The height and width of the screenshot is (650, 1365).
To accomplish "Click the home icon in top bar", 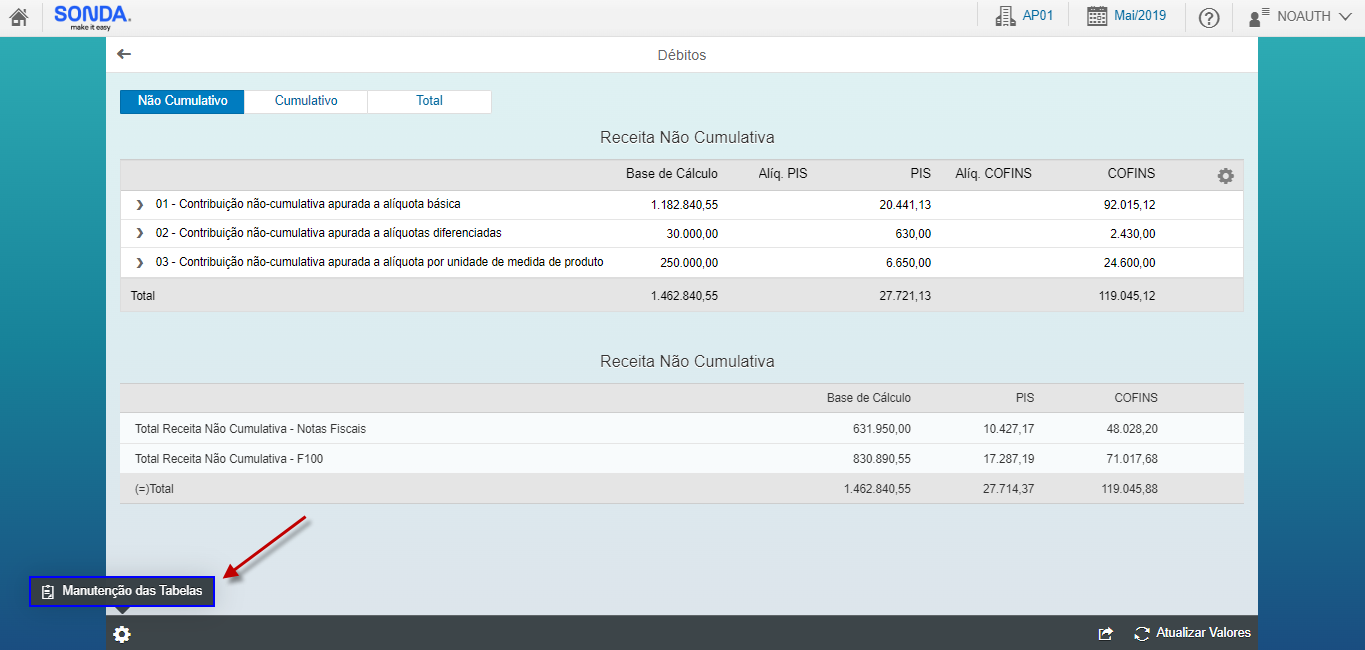I will [18, 17].
